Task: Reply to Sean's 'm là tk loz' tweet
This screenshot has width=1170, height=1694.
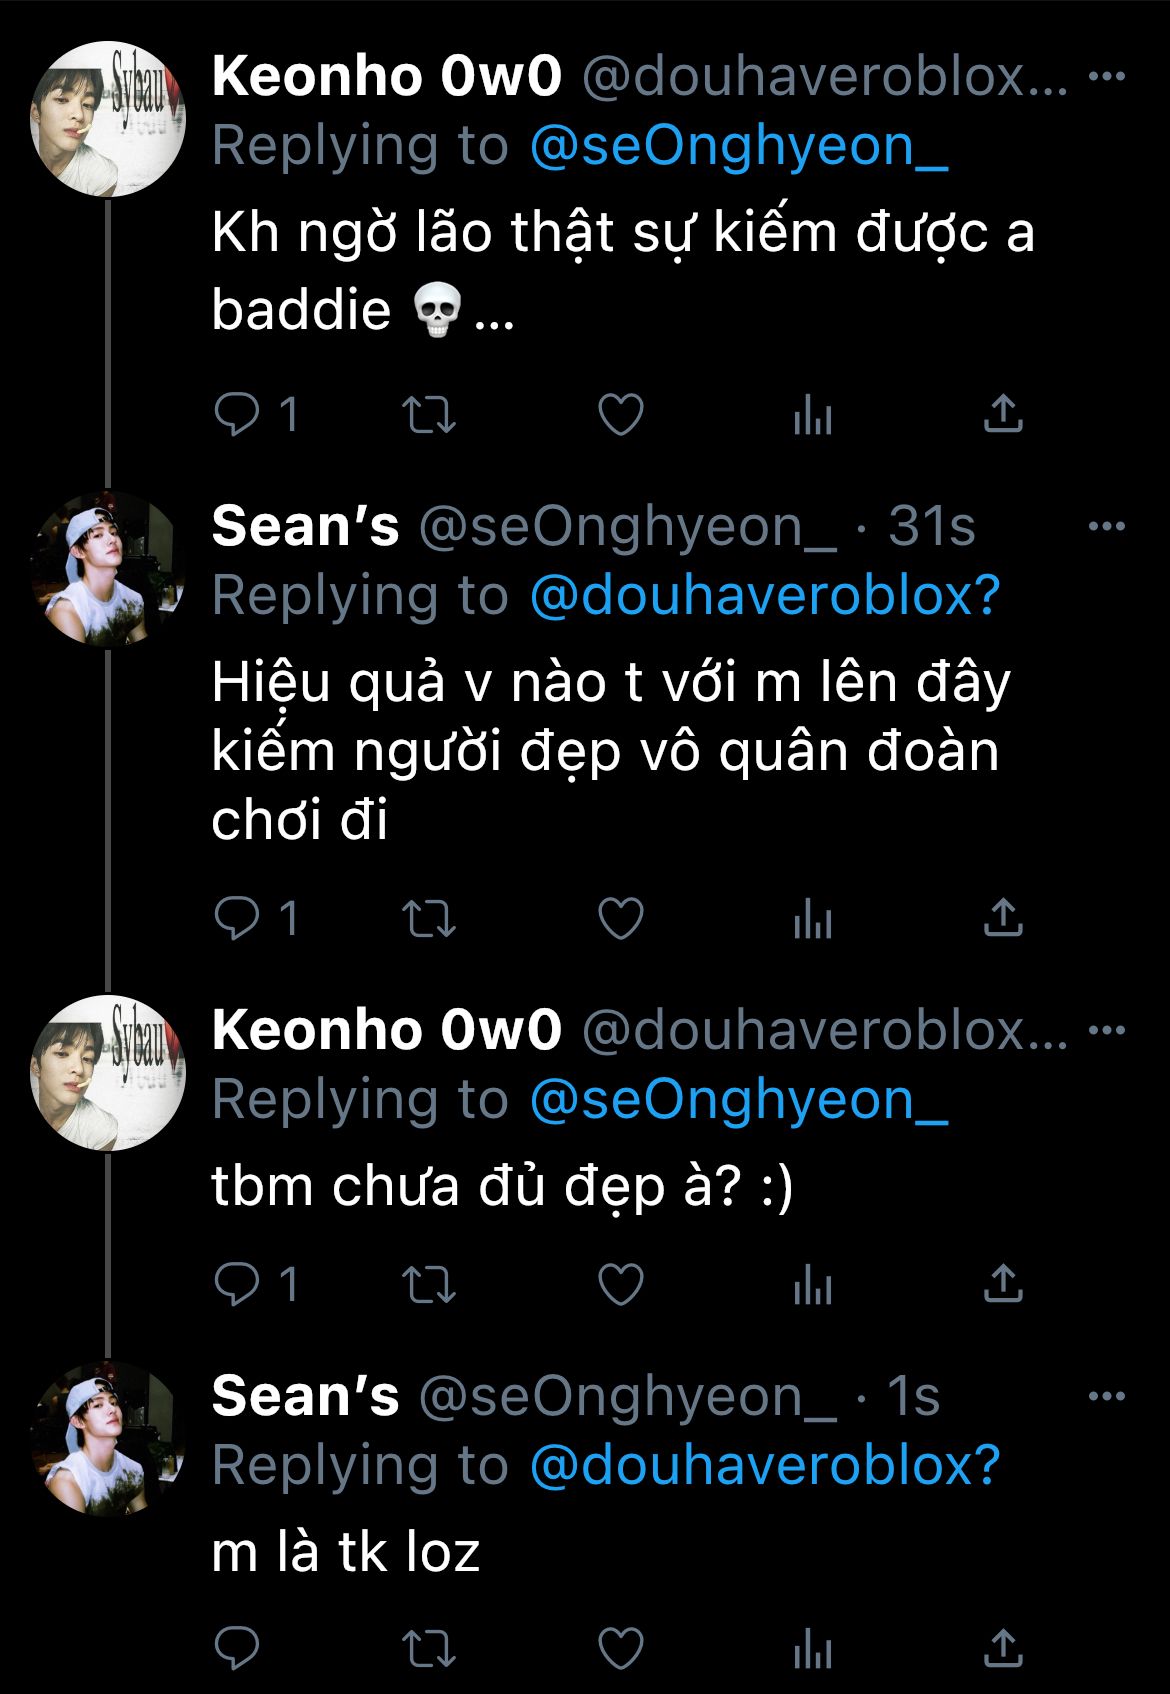Action: 237,1648
